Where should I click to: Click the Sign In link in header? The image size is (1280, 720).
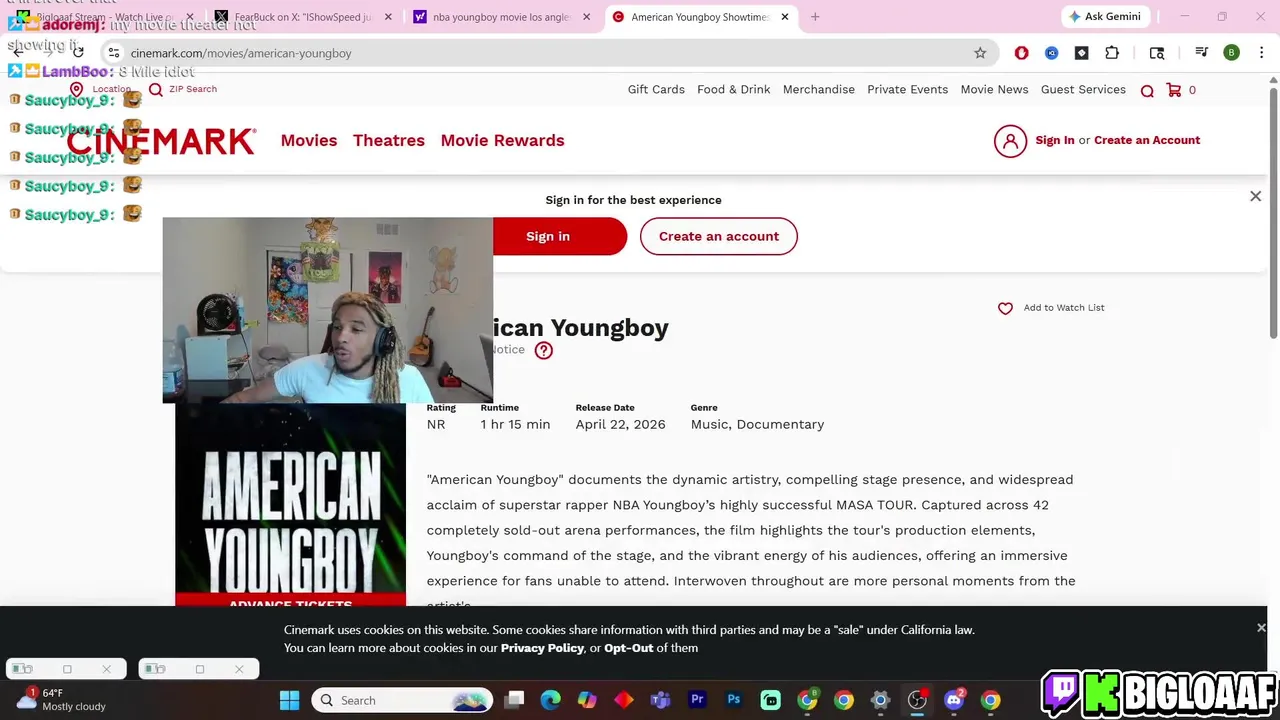1055,140
